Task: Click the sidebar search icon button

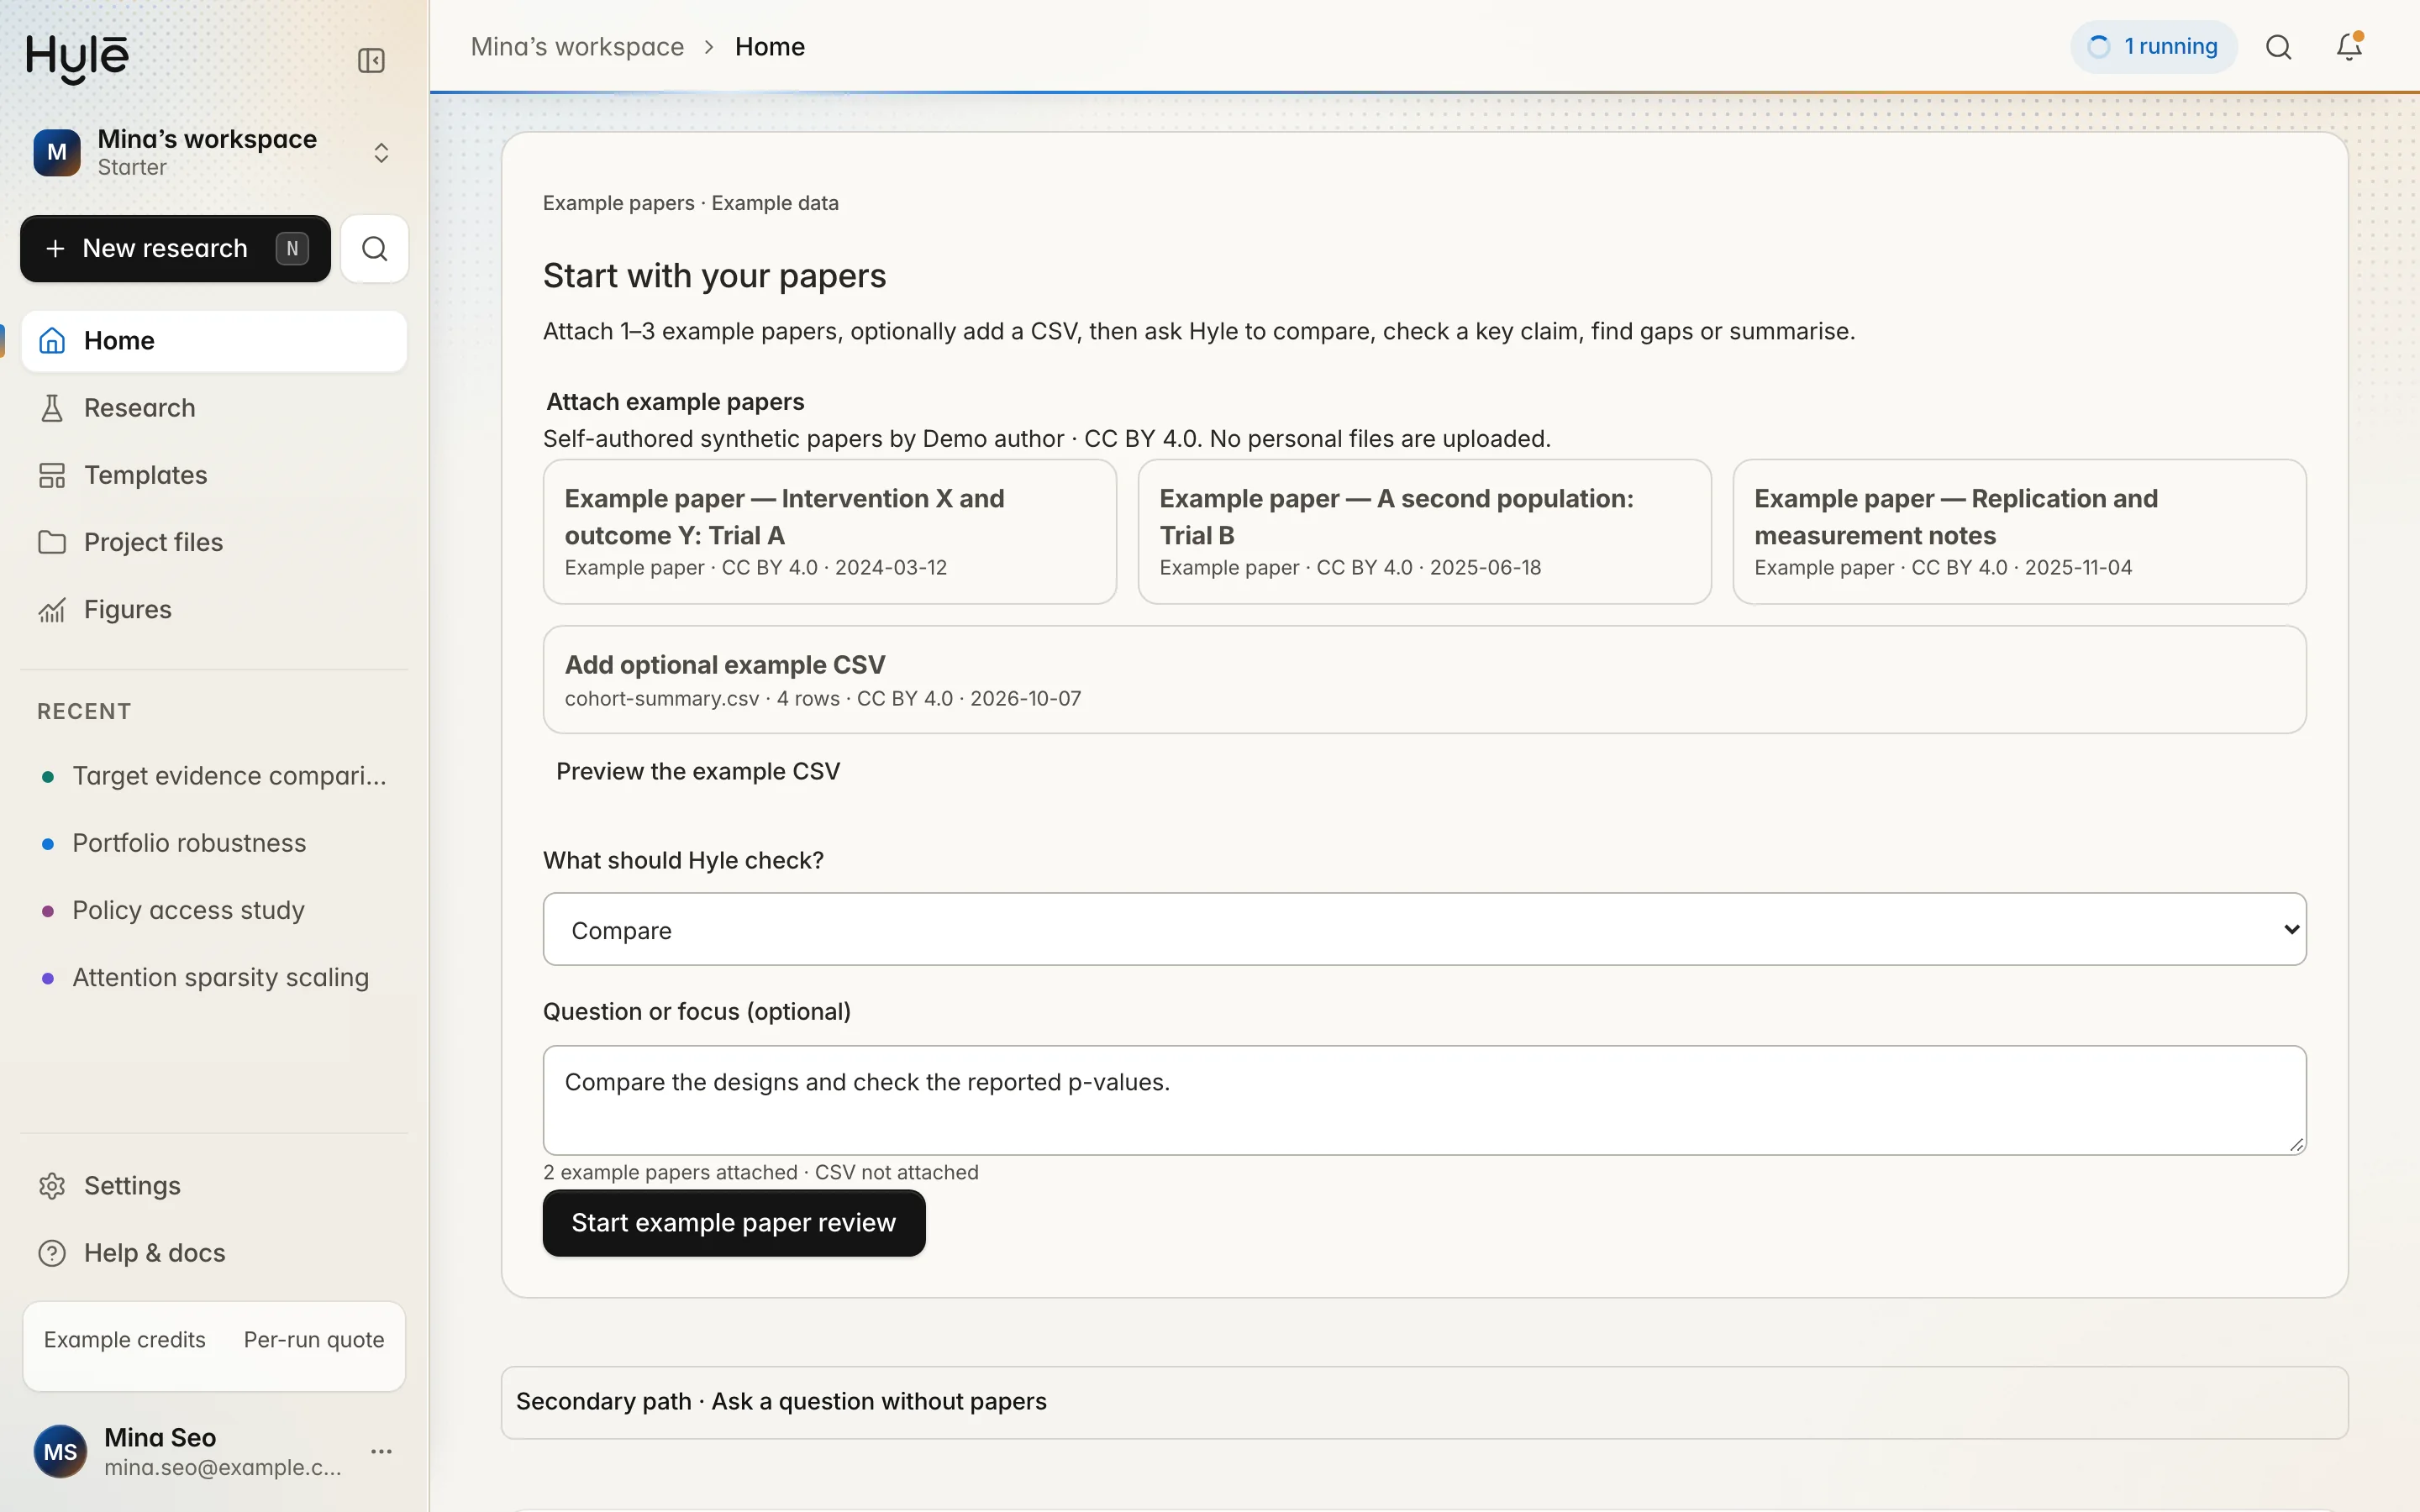Action: (374, 248)
